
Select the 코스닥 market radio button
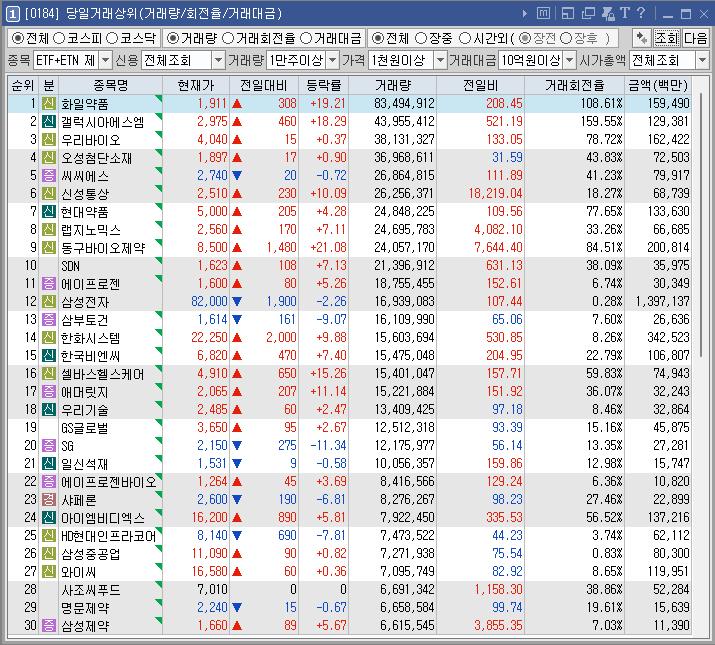click(x=112, y=38)
